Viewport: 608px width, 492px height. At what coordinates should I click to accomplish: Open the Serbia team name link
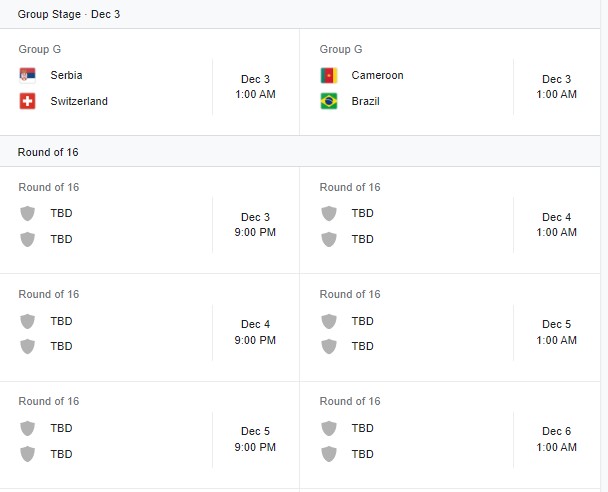(66, 75)
